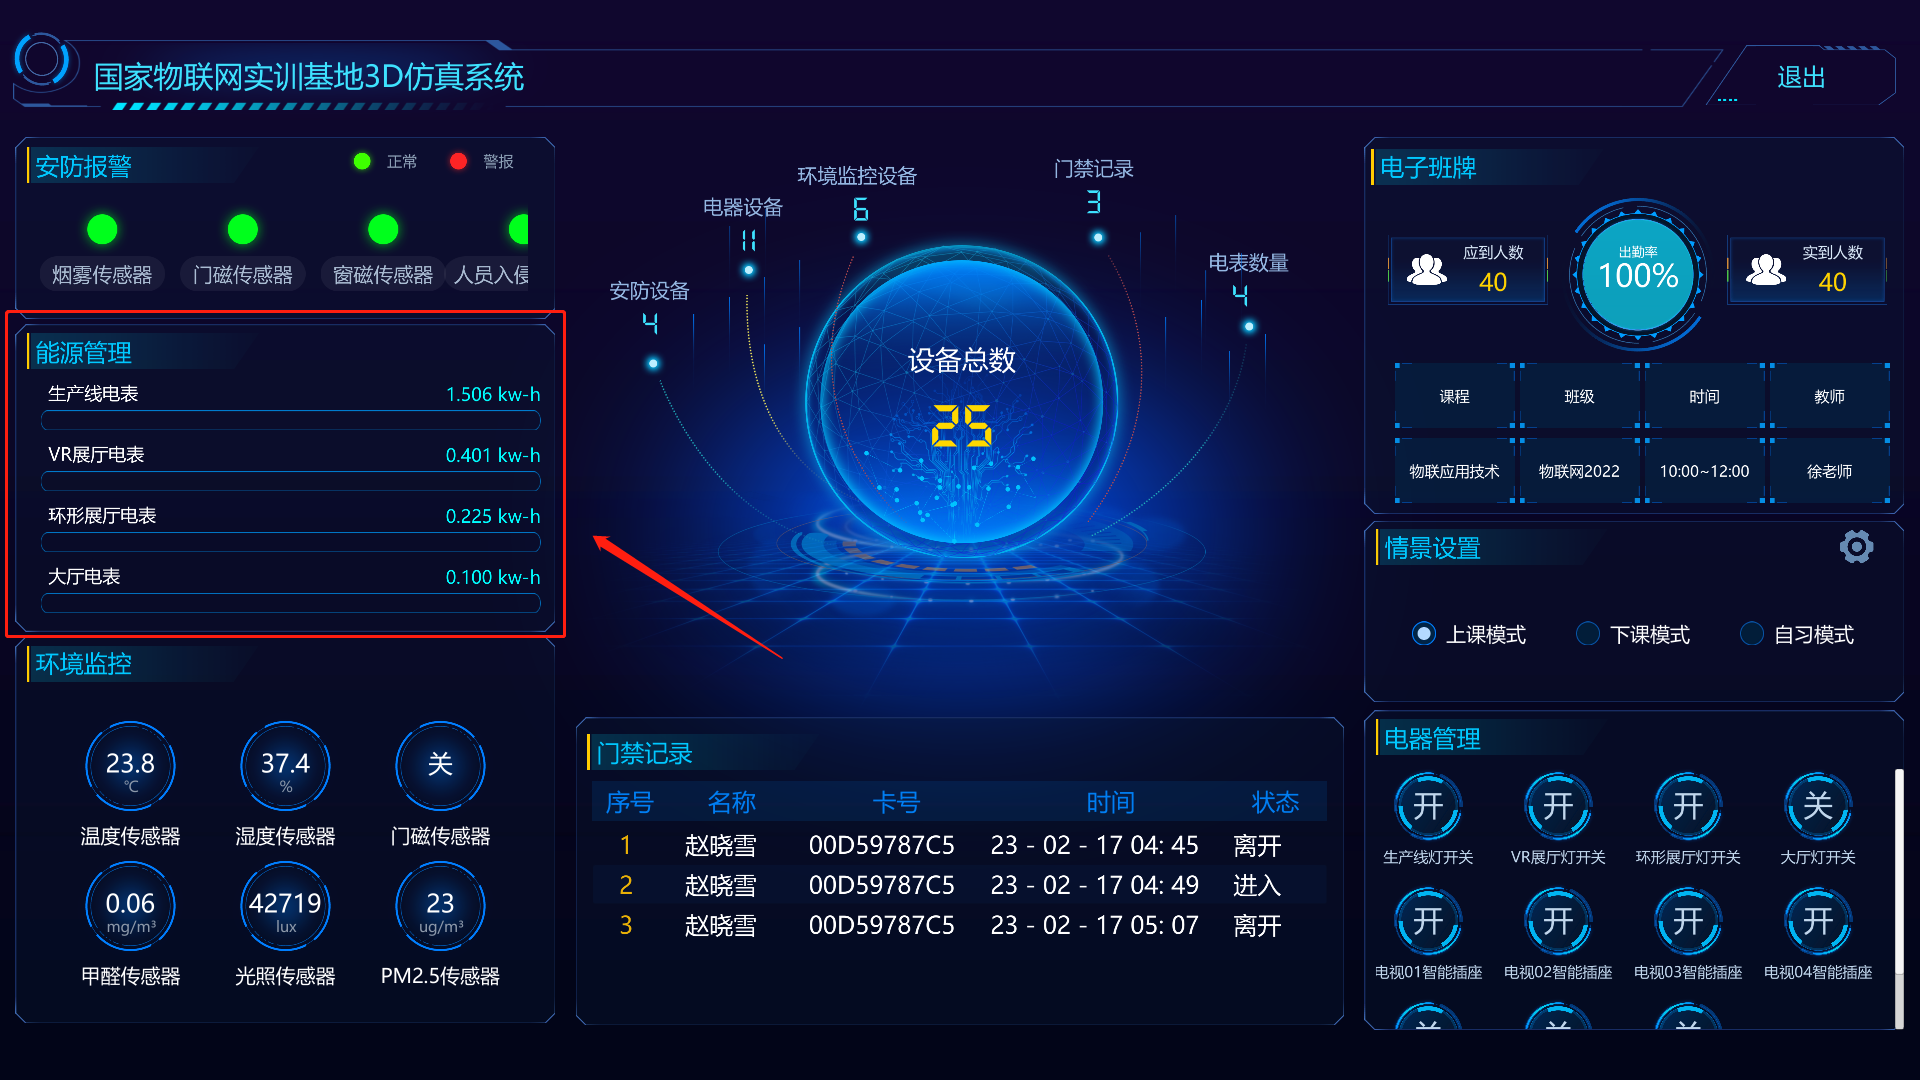Click the 徐老师 teacher cell
The width and height of the screenshot is (1920, 1080).
(1829, 471)
